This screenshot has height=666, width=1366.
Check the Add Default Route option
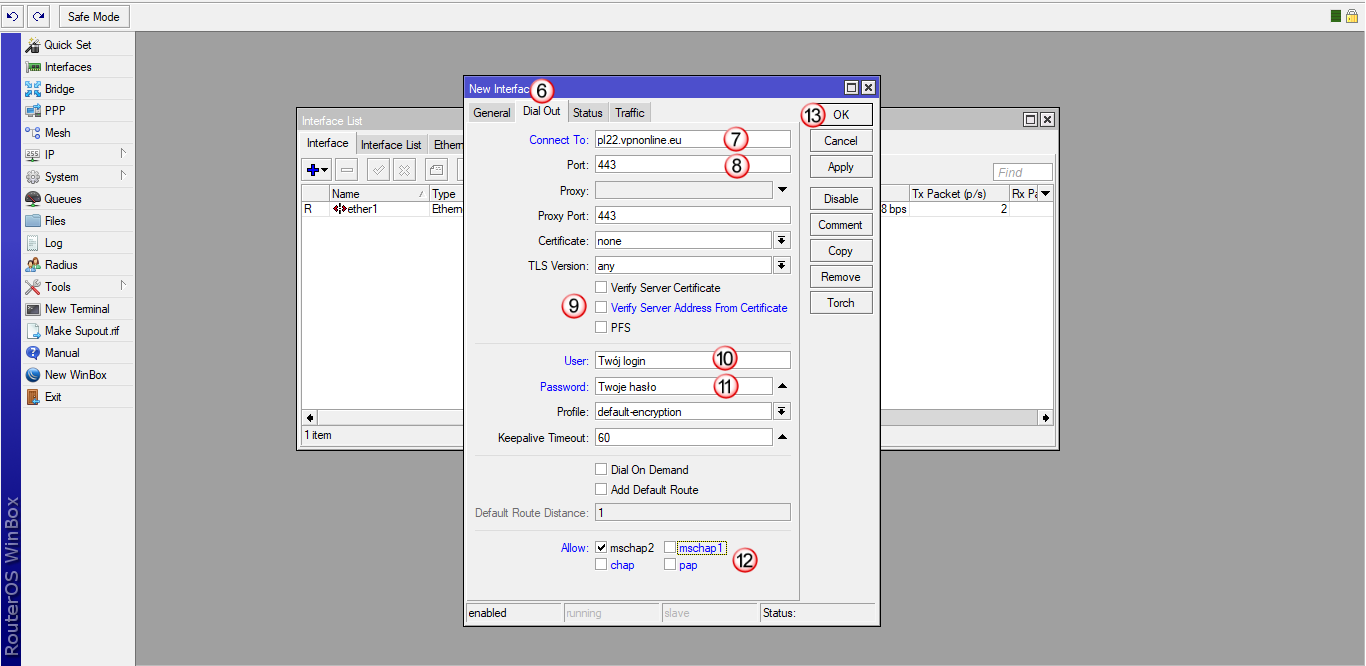[601, 490]
